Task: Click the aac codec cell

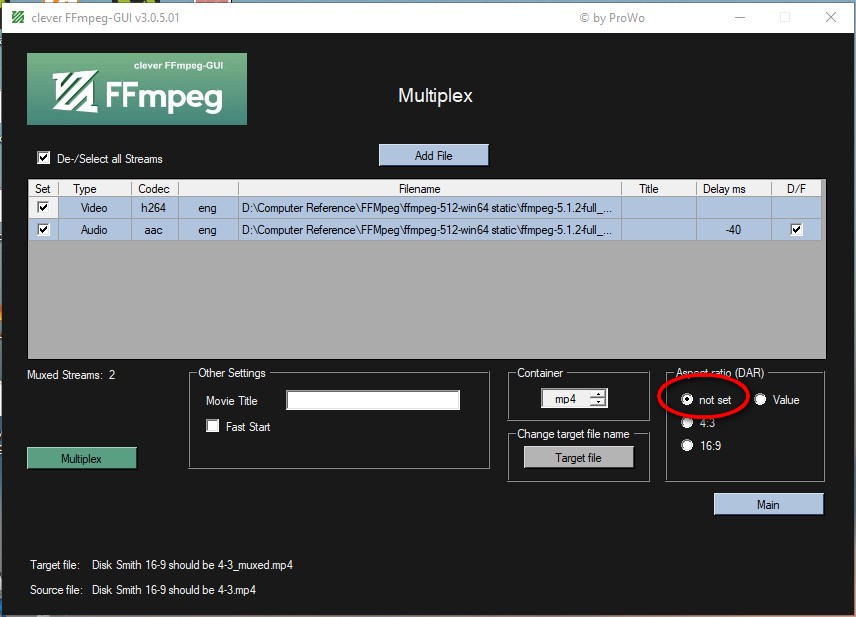Action: click(x=154, y=230)
